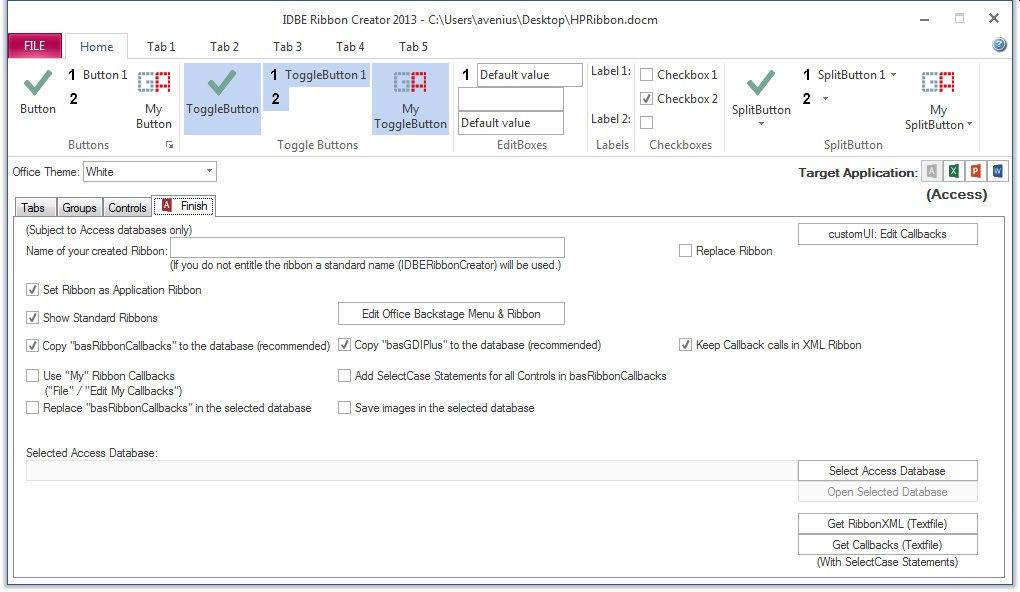Switch to ribbon Tab 3
The height and width of the screenshot is (592, 1020).
(287, 47)
